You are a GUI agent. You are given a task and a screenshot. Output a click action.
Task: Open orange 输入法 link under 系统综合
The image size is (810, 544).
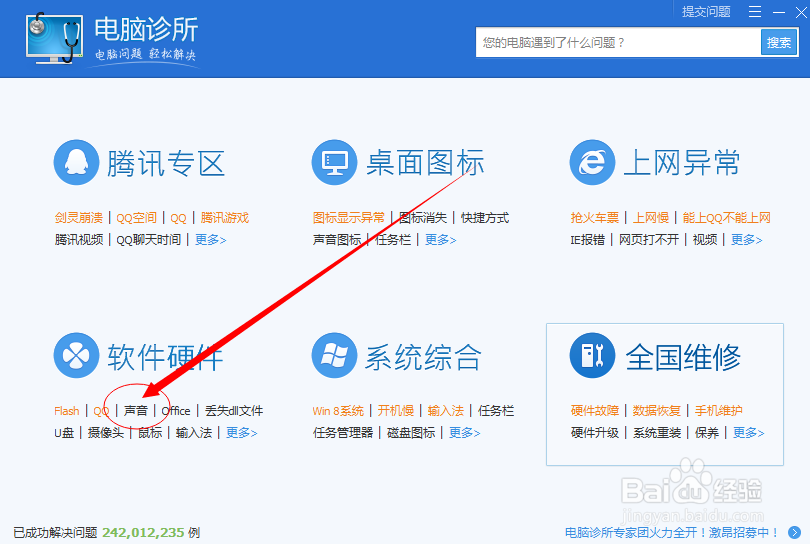point(445,411)
